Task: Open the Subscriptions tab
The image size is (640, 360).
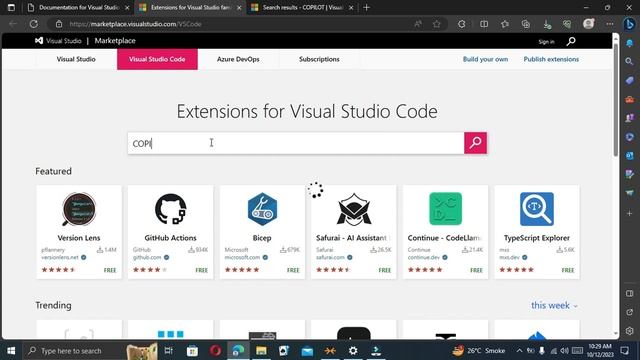Action: pyautogui.click(x=319, y=59)
